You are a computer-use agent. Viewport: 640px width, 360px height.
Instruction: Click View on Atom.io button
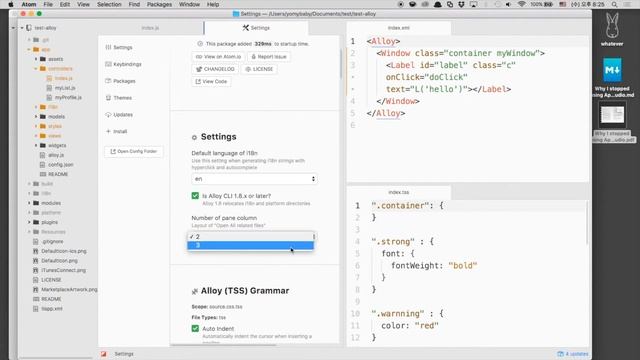point(218,57)
